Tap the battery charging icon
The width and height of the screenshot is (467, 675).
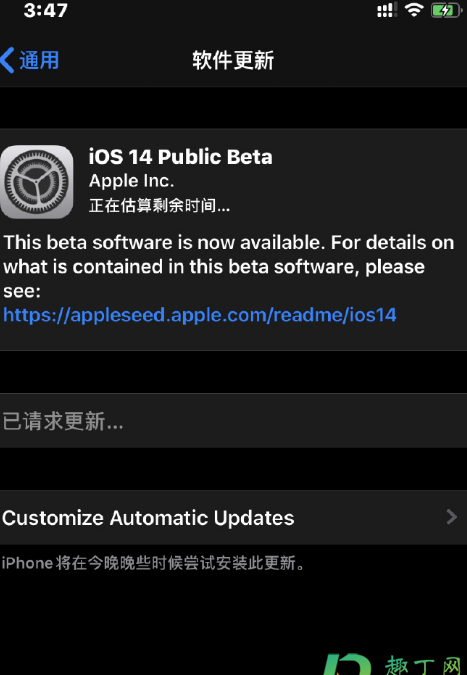point(446,10)
